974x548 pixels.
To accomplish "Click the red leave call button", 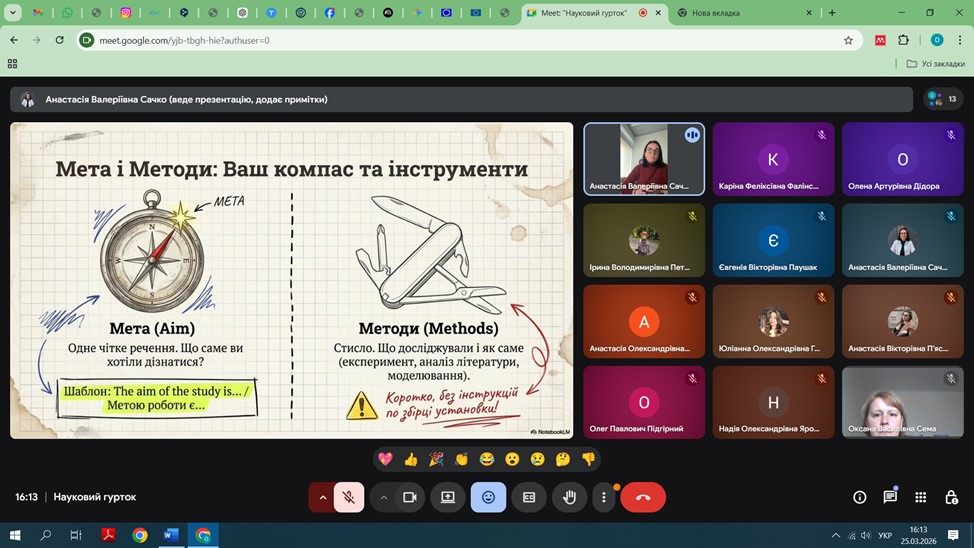I will [x=643, y=497].
